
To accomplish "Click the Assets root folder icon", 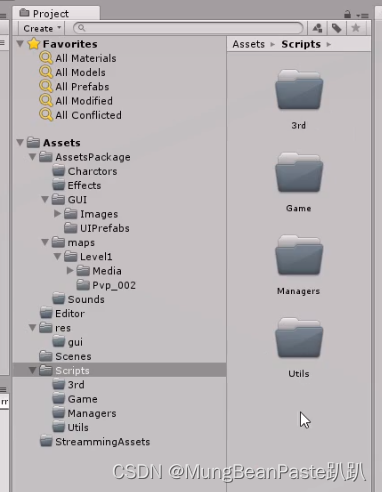I will [33, 142].
